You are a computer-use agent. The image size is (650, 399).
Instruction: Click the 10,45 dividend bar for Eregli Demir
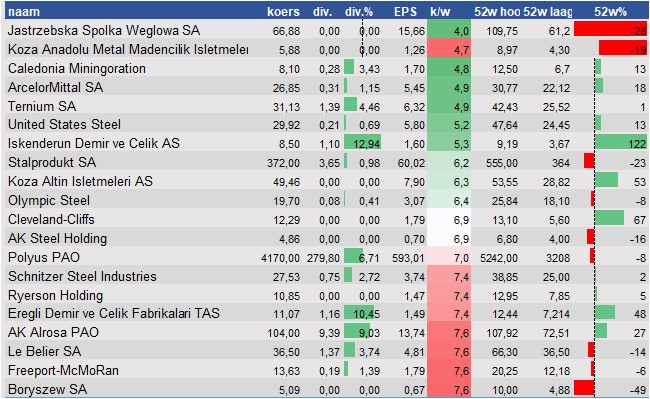tap(359, 313)
